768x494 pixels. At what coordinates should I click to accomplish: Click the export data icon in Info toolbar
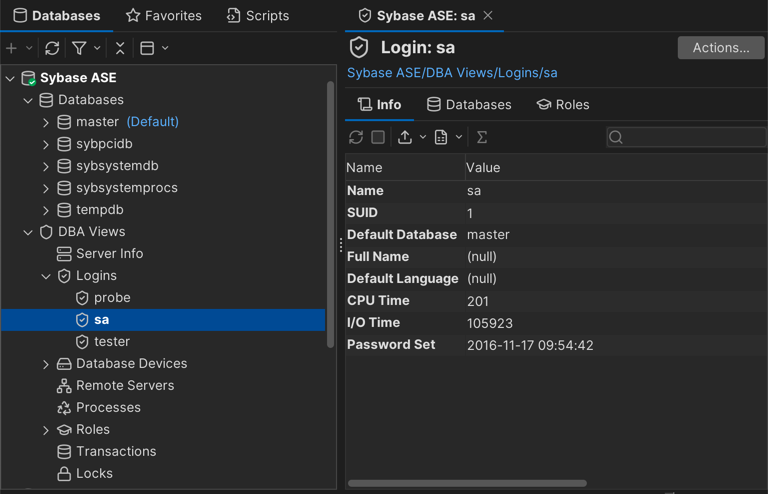coord(405,137)
